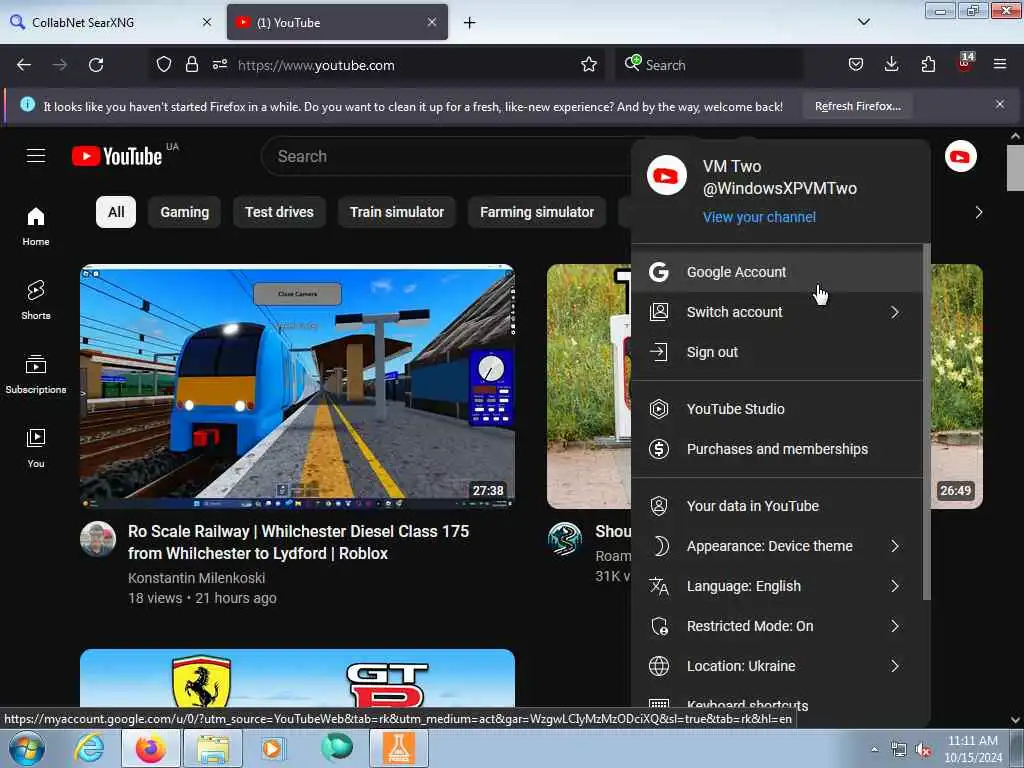The width and height of the screenshot is (1024, 768).
Task: Filter by Gaming chip
Action: point(185,212)
